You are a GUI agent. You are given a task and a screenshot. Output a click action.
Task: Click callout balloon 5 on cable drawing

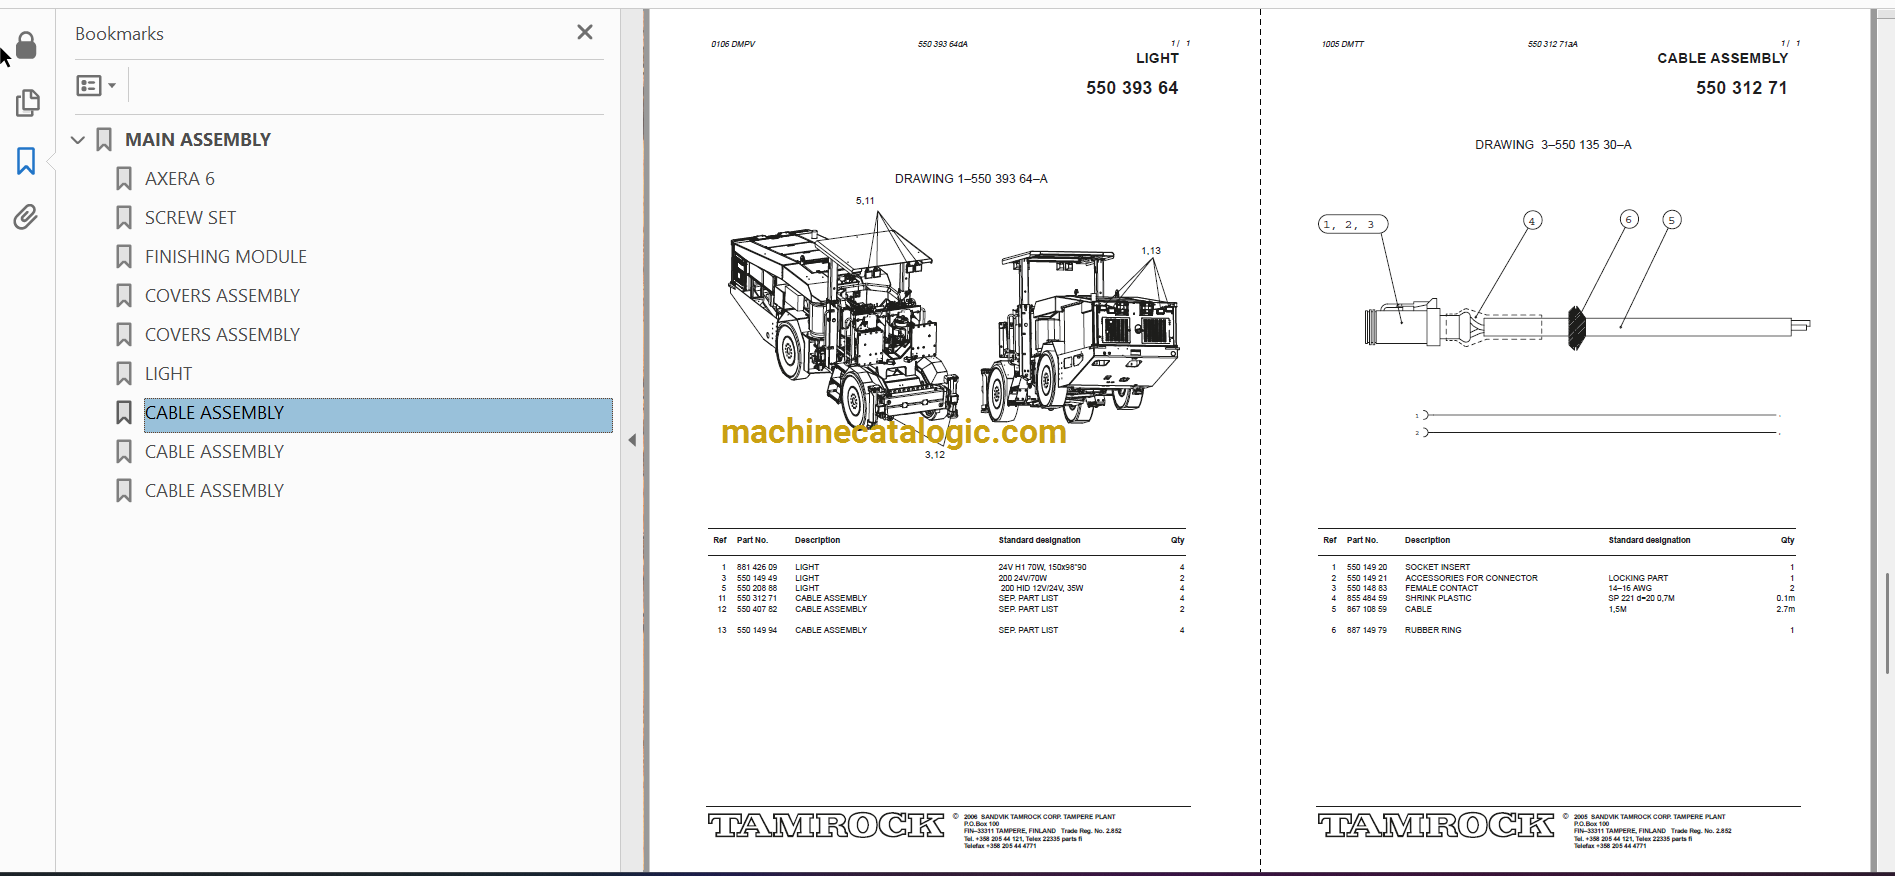[1671, 220]
